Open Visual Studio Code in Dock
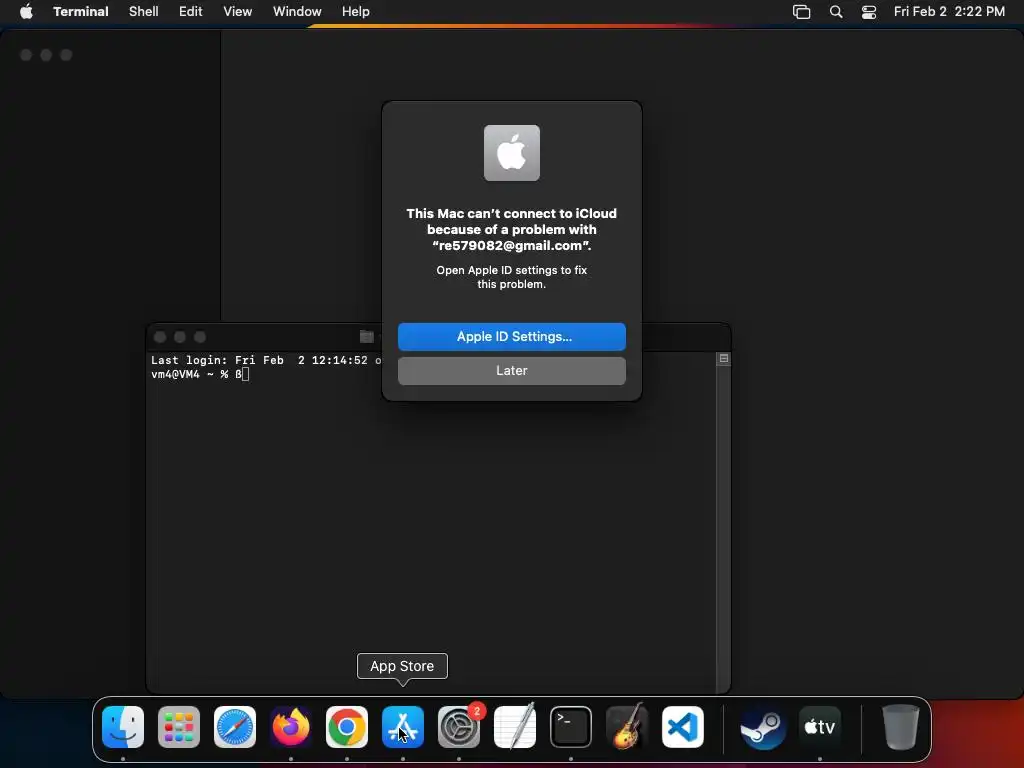 (683, 727)
